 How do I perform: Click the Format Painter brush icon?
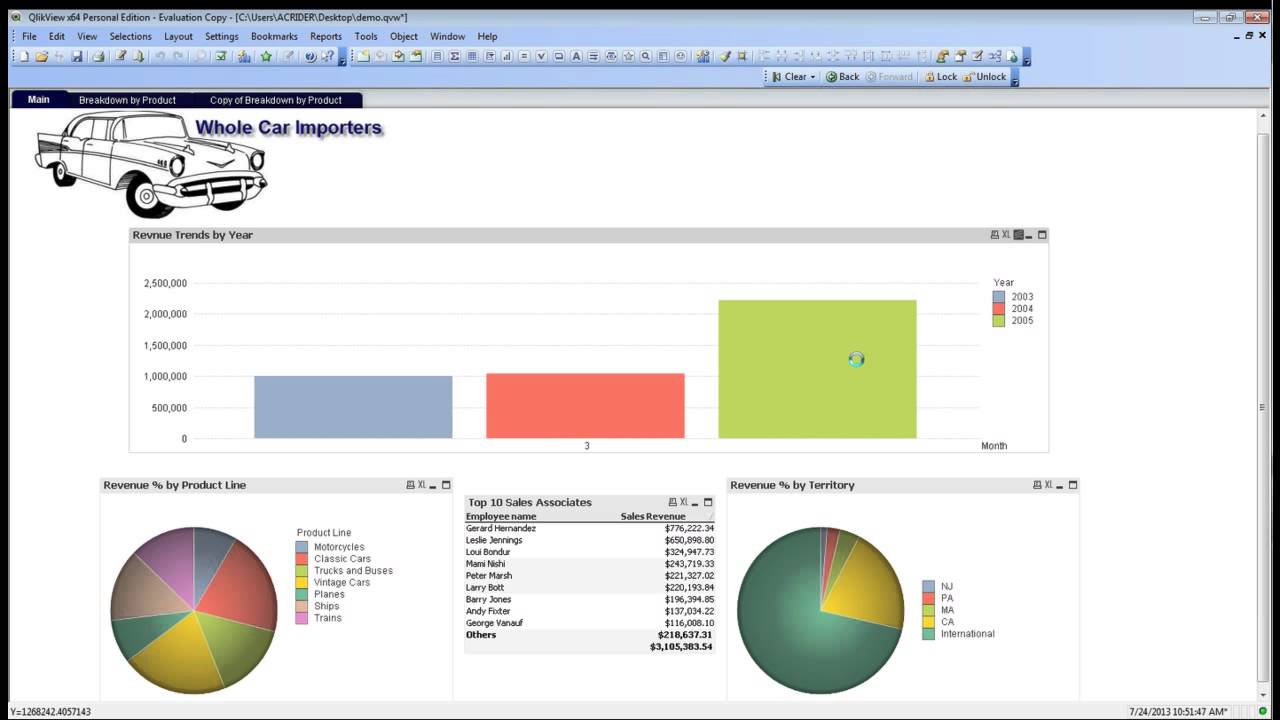tap(725, 56)
